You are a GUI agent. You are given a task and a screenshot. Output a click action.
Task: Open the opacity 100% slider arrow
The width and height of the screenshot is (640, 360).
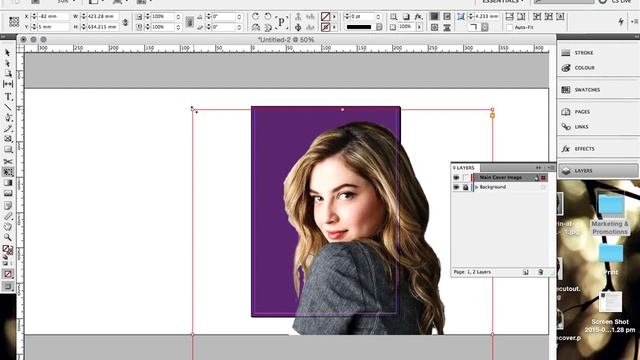(419, 27)
